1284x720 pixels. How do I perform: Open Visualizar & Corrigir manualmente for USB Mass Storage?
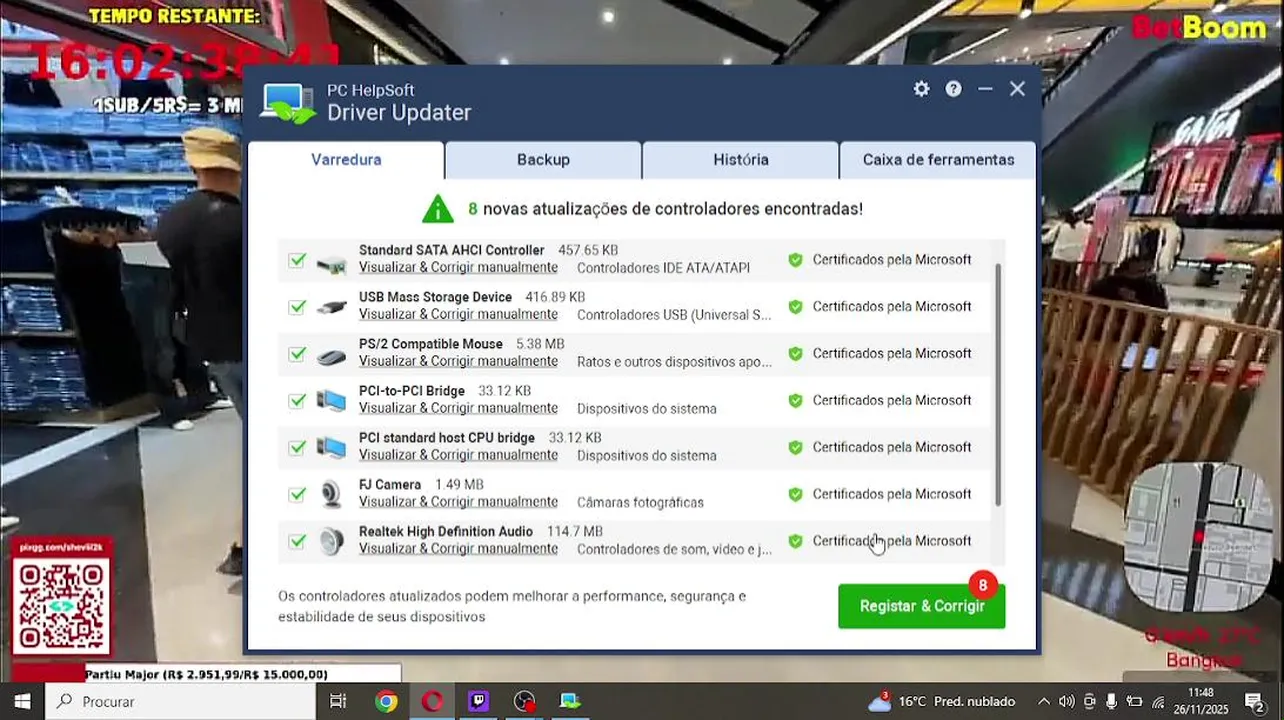pos(458,315)
